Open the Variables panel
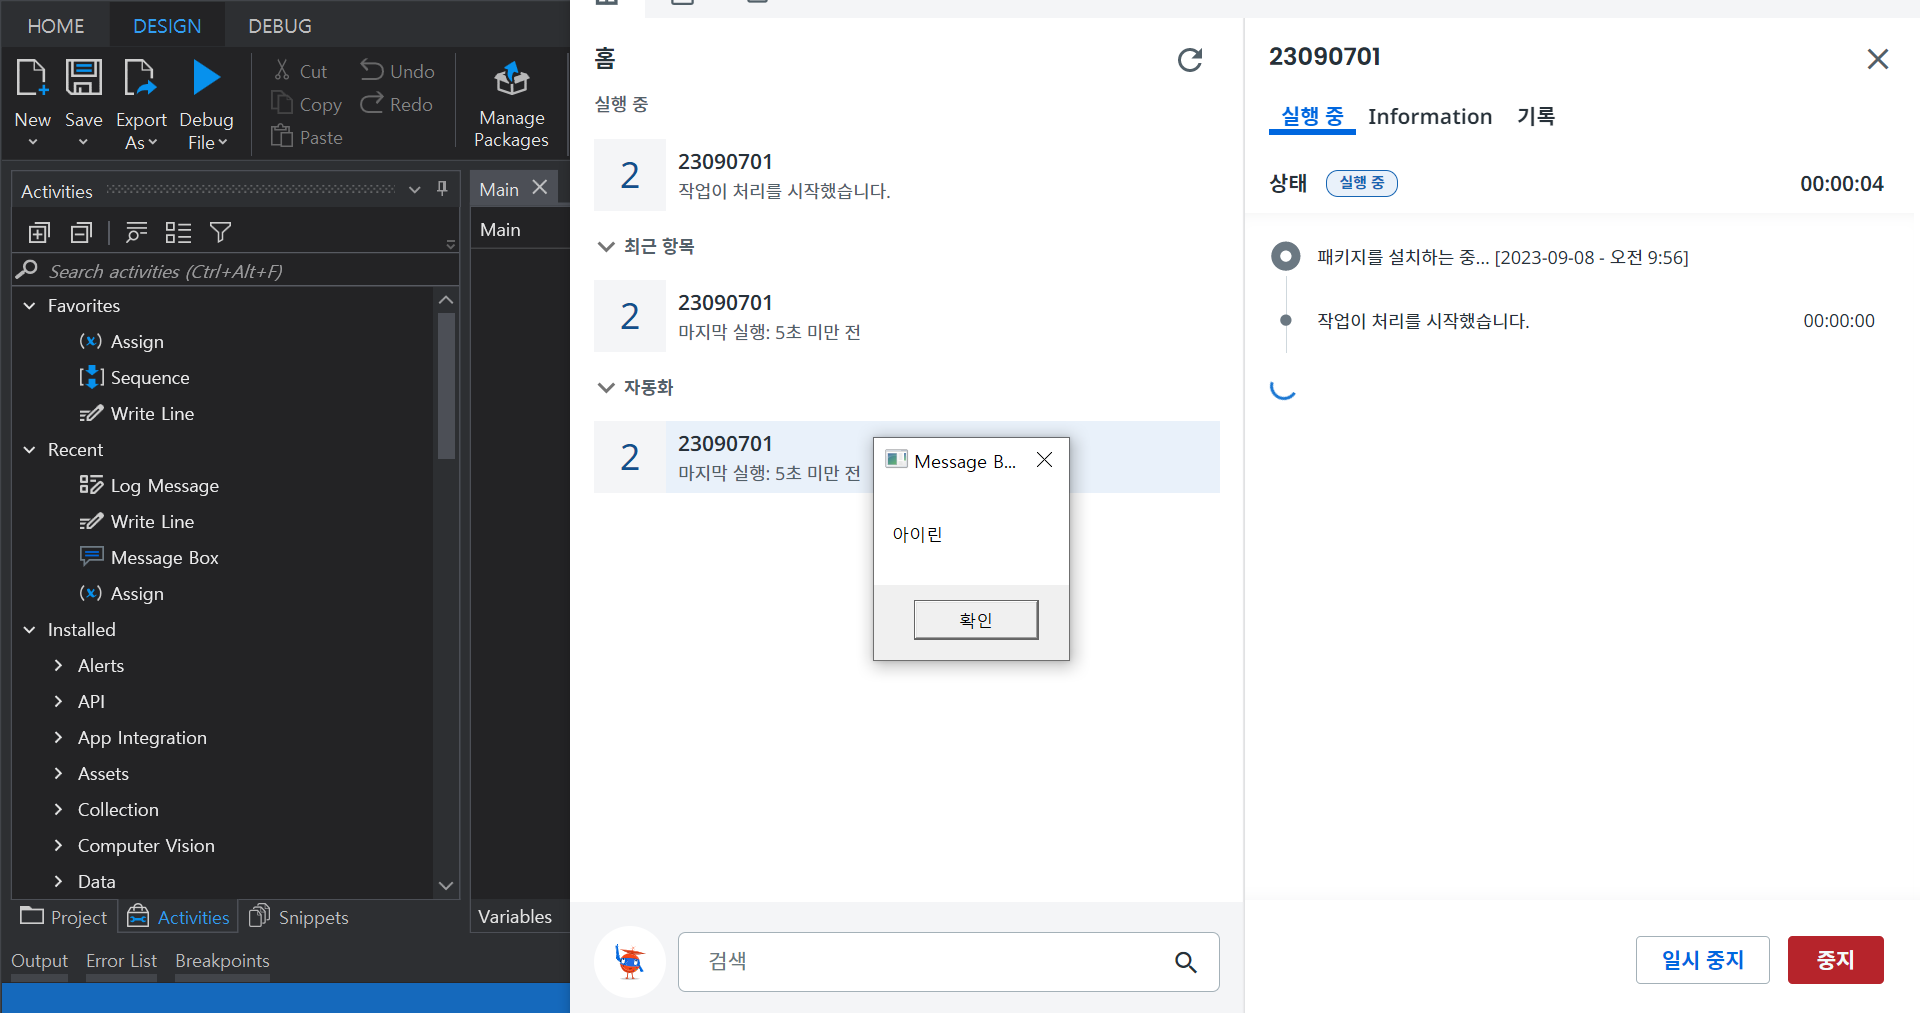The height and width of the screenshot is (1013, 1920). (515, 917)
